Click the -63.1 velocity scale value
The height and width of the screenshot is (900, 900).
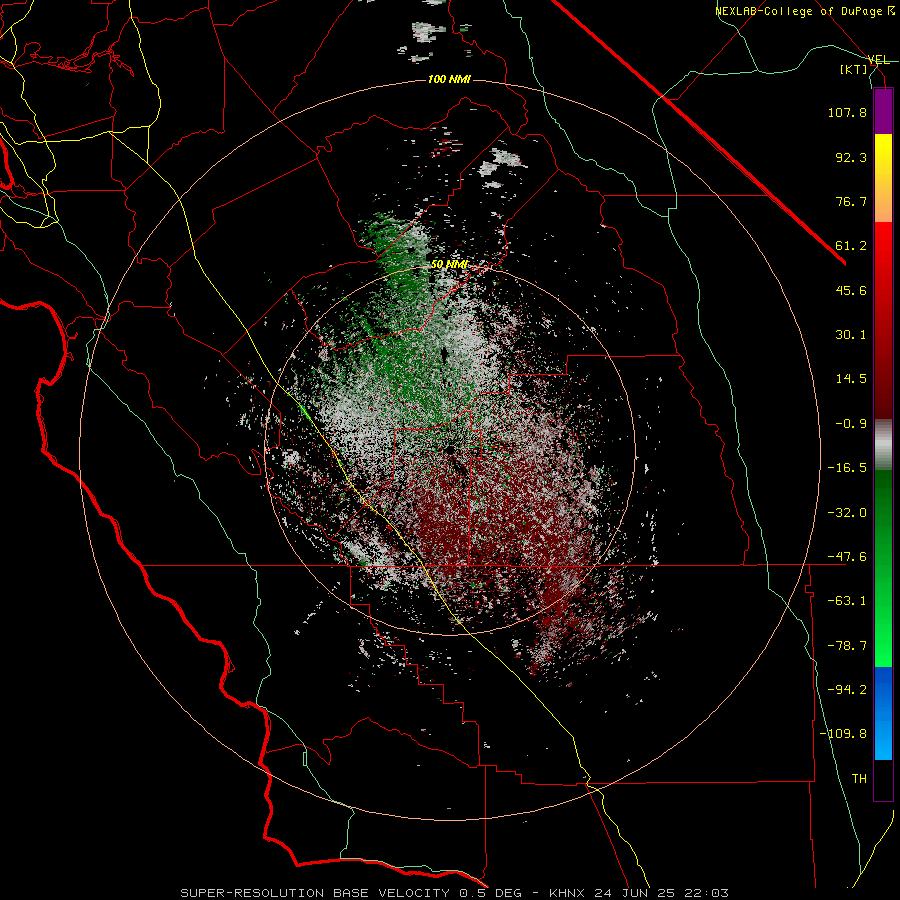point(847,601)
